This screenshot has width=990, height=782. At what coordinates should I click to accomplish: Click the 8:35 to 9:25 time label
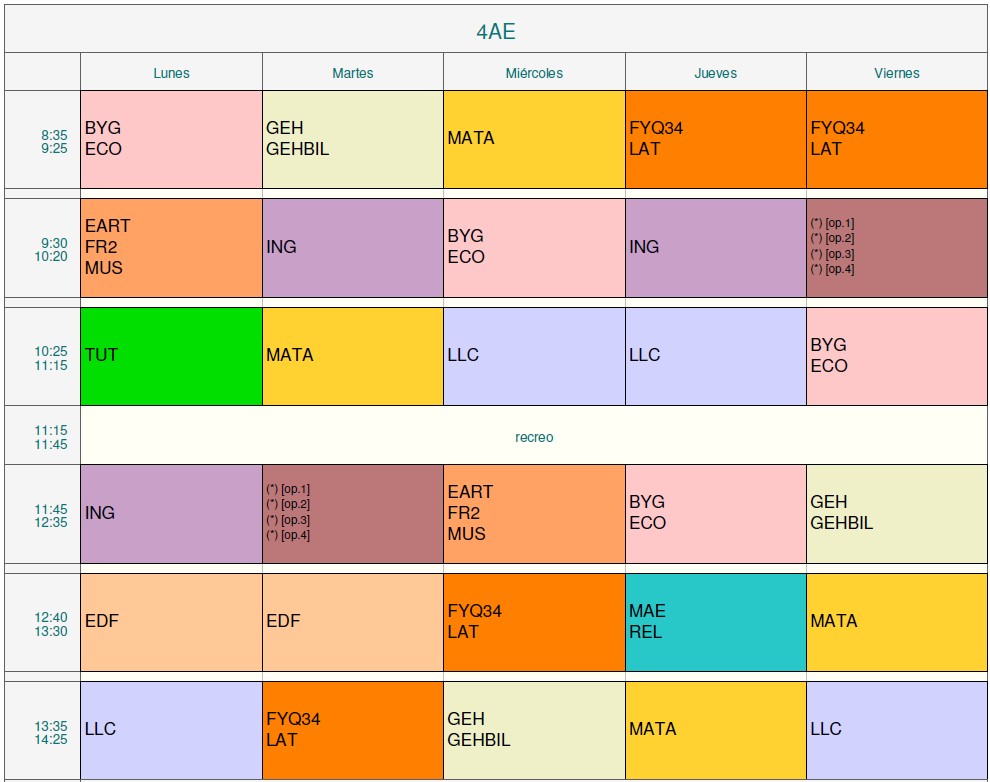pos(54,141)
